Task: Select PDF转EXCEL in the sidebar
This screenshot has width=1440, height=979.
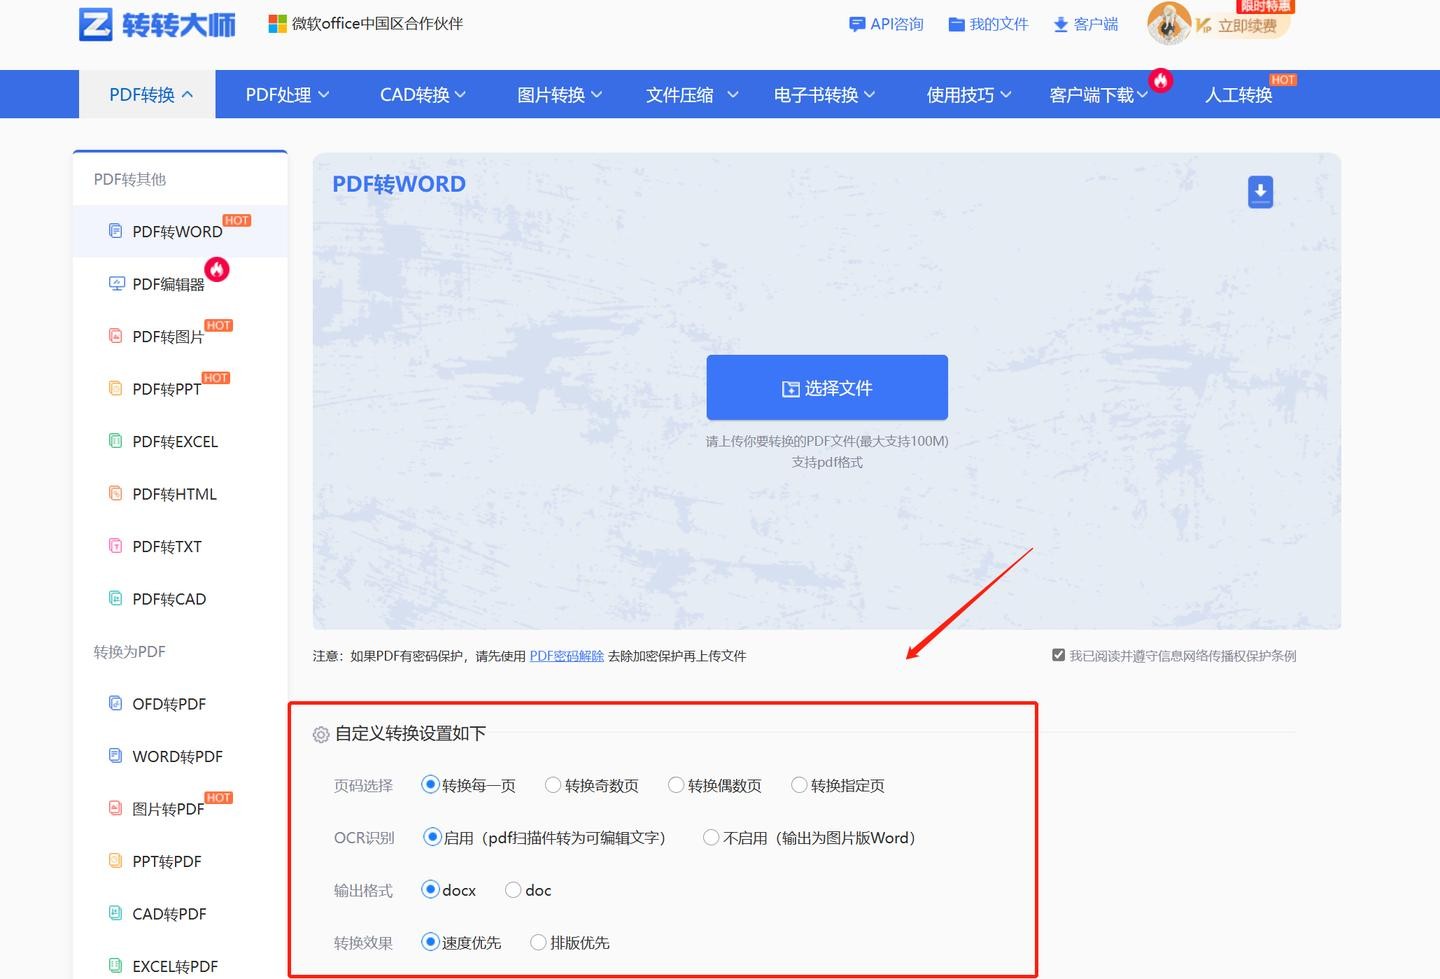Action: coord(175,441)
